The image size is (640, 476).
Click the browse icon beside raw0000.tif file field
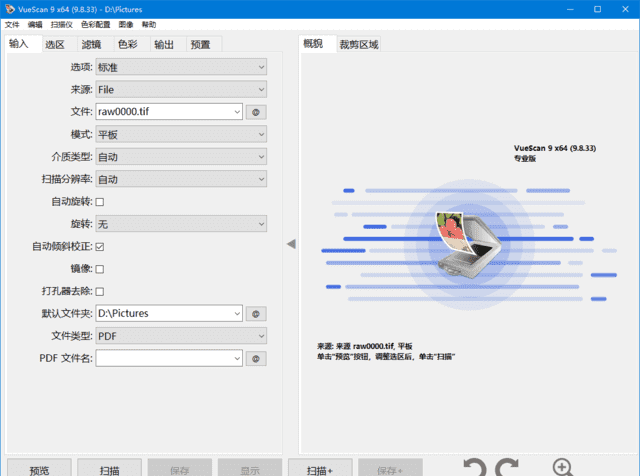click(256, 112)
